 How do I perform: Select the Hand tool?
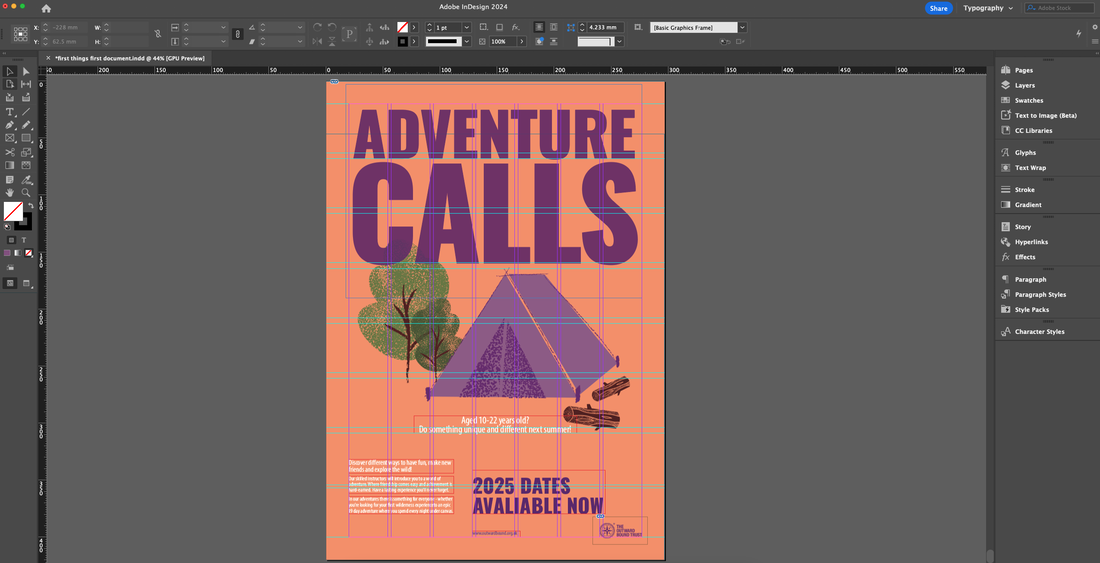point(10,192)
